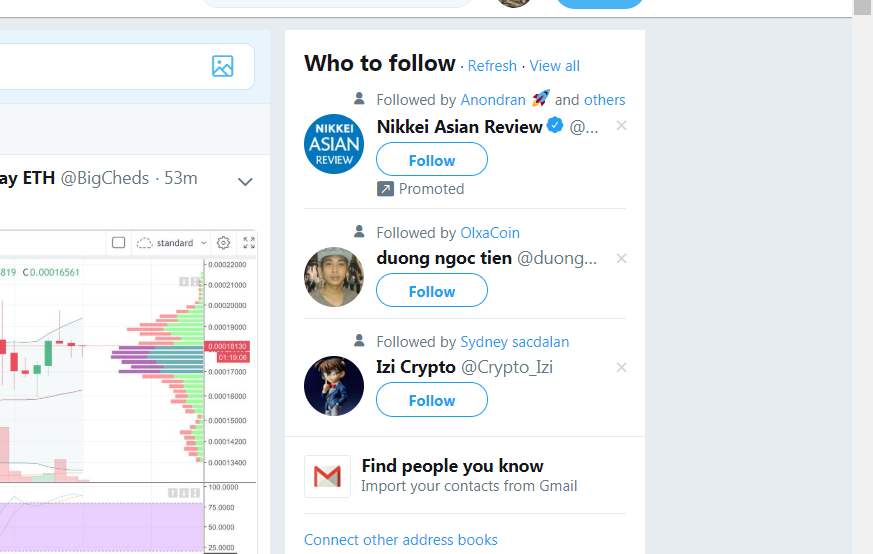Follow duong ngoc tien
873x554 pixels.
click(432, 291)
